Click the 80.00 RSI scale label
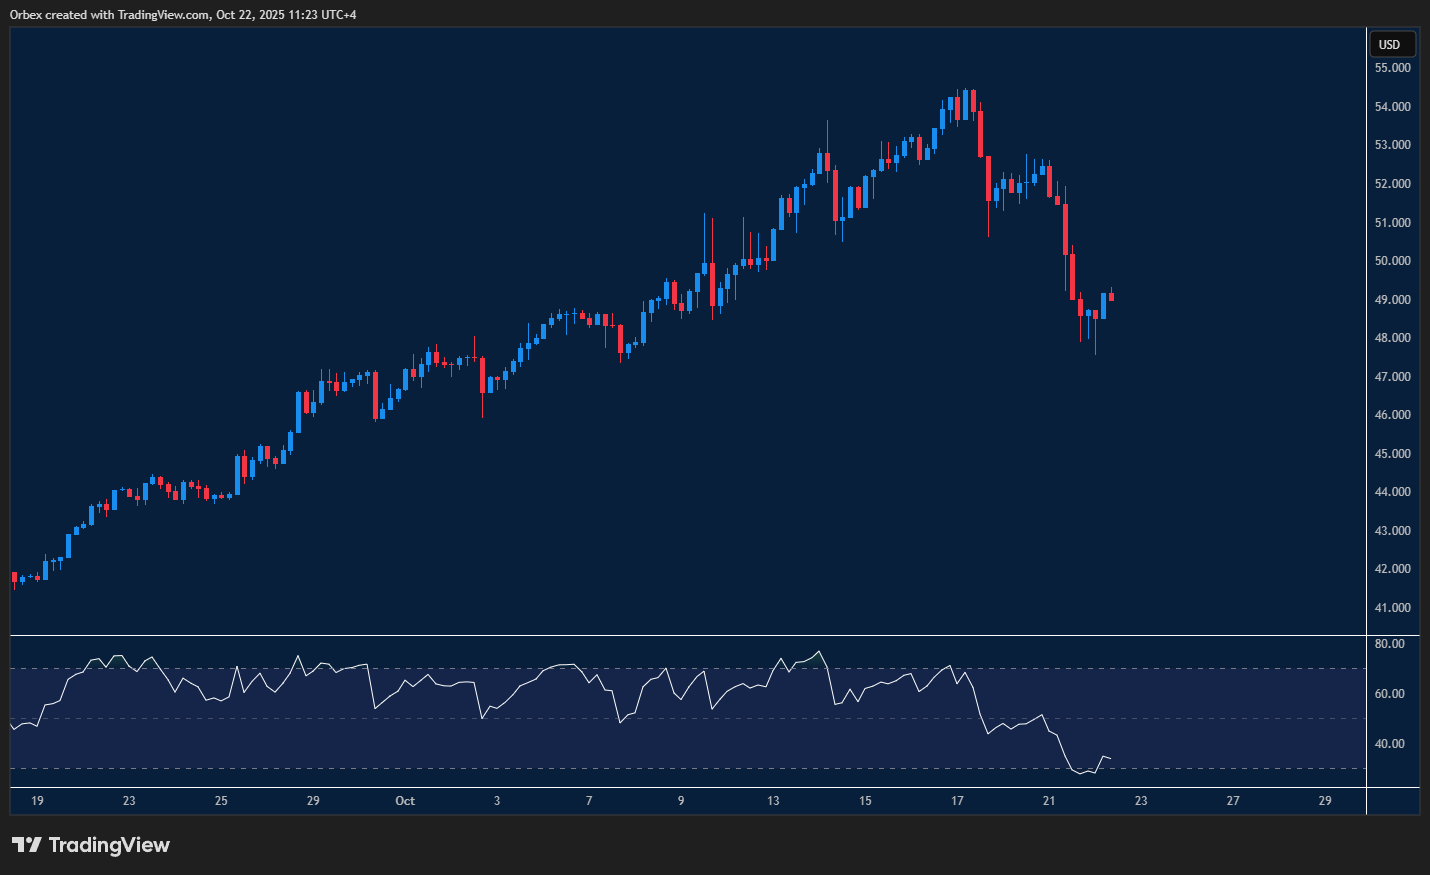The width and height of the screenshot is (1430, 875). pyautogui.click(x=1389, y=644)
